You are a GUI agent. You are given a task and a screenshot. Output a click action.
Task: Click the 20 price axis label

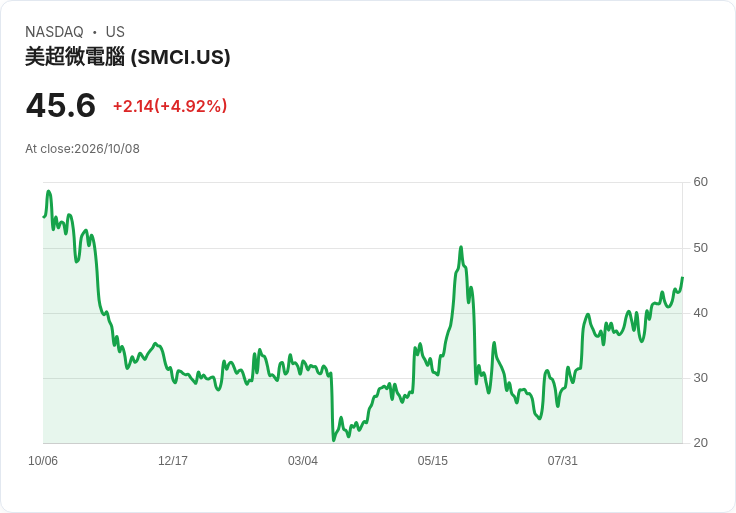pos(700,443)
